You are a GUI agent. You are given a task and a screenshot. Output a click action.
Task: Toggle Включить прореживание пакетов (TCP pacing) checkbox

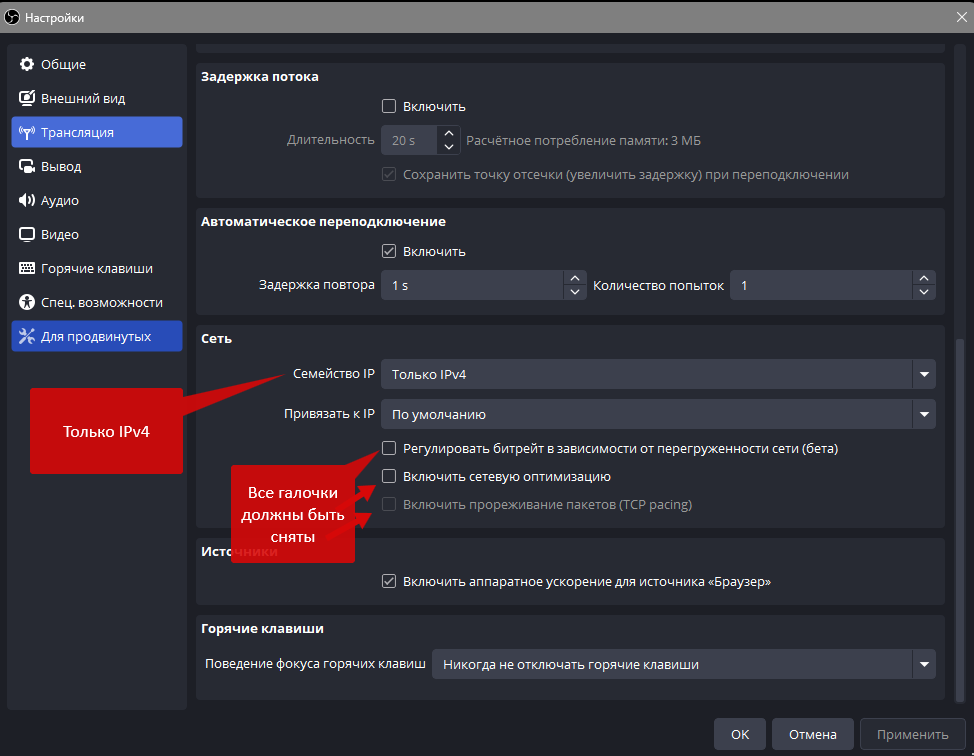389,504
